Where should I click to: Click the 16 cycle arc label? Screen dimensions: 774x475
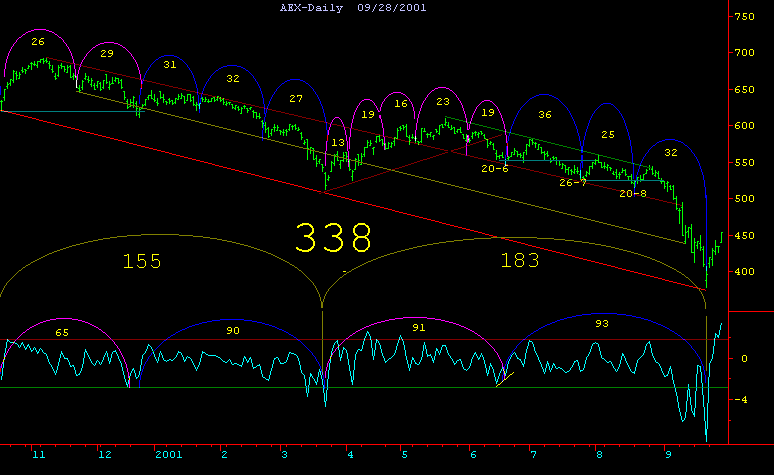[x=401, y=104]
